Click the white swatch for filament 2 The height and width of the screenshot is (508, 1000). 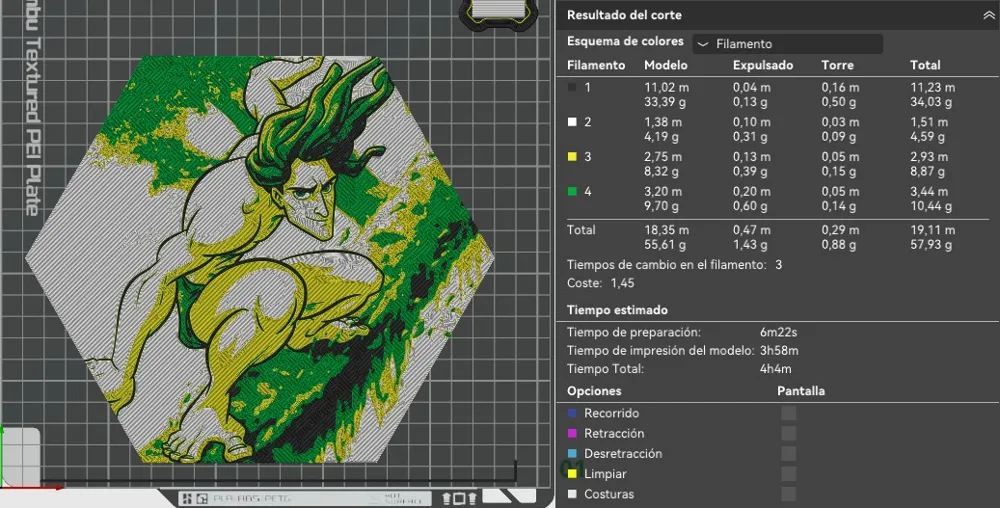[x=572, y=122]
